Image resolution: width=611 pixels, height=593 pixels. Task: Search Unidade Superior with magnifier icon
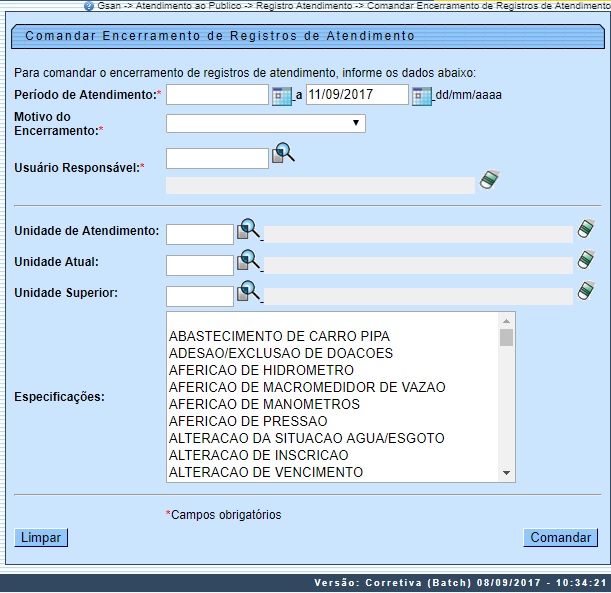248,291
